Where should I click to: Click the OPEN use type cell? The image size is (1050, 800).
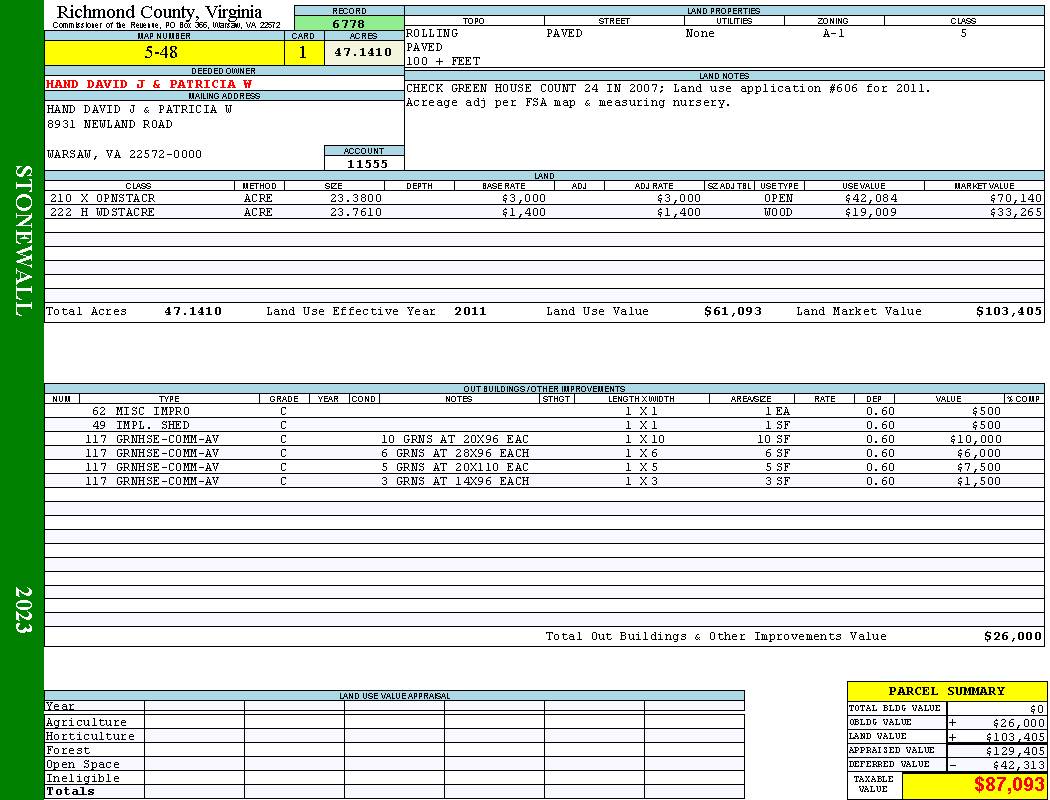pyautogui.click(x=778, y=198)
